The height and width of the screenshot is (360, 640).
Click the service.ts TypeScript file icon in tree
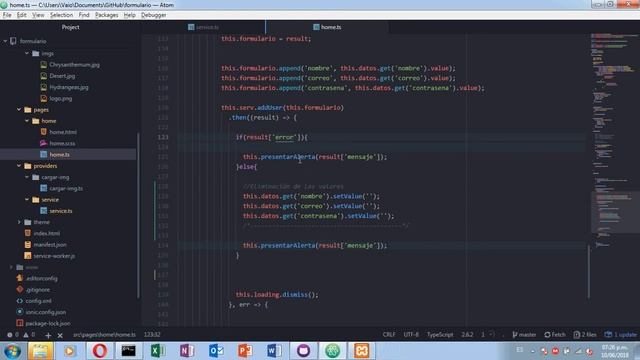tap(44, 211)
